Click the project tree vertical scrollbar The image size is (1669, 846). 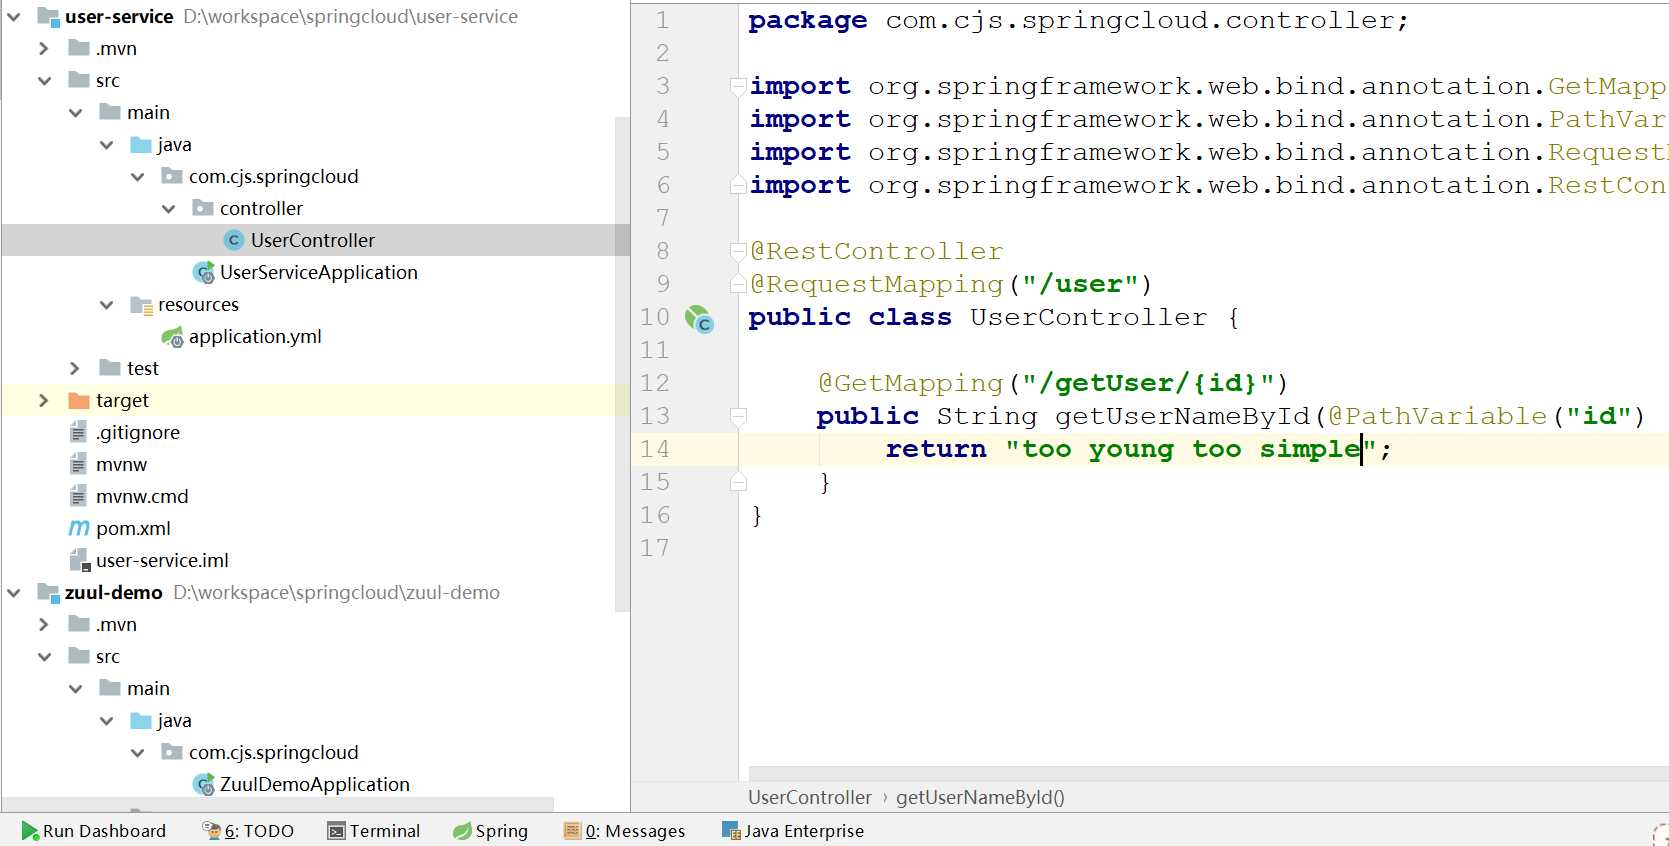622,364
